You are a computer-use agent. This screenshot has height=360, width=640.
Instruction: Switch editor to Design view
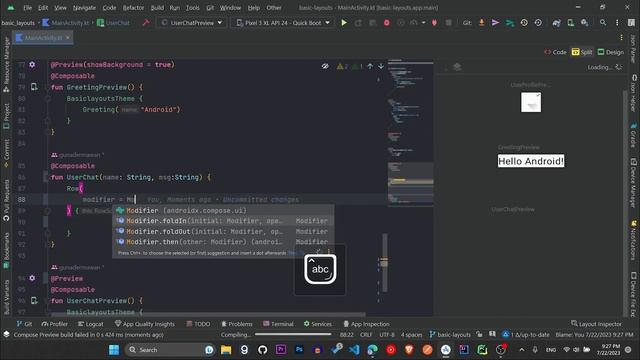coord(611,52)
